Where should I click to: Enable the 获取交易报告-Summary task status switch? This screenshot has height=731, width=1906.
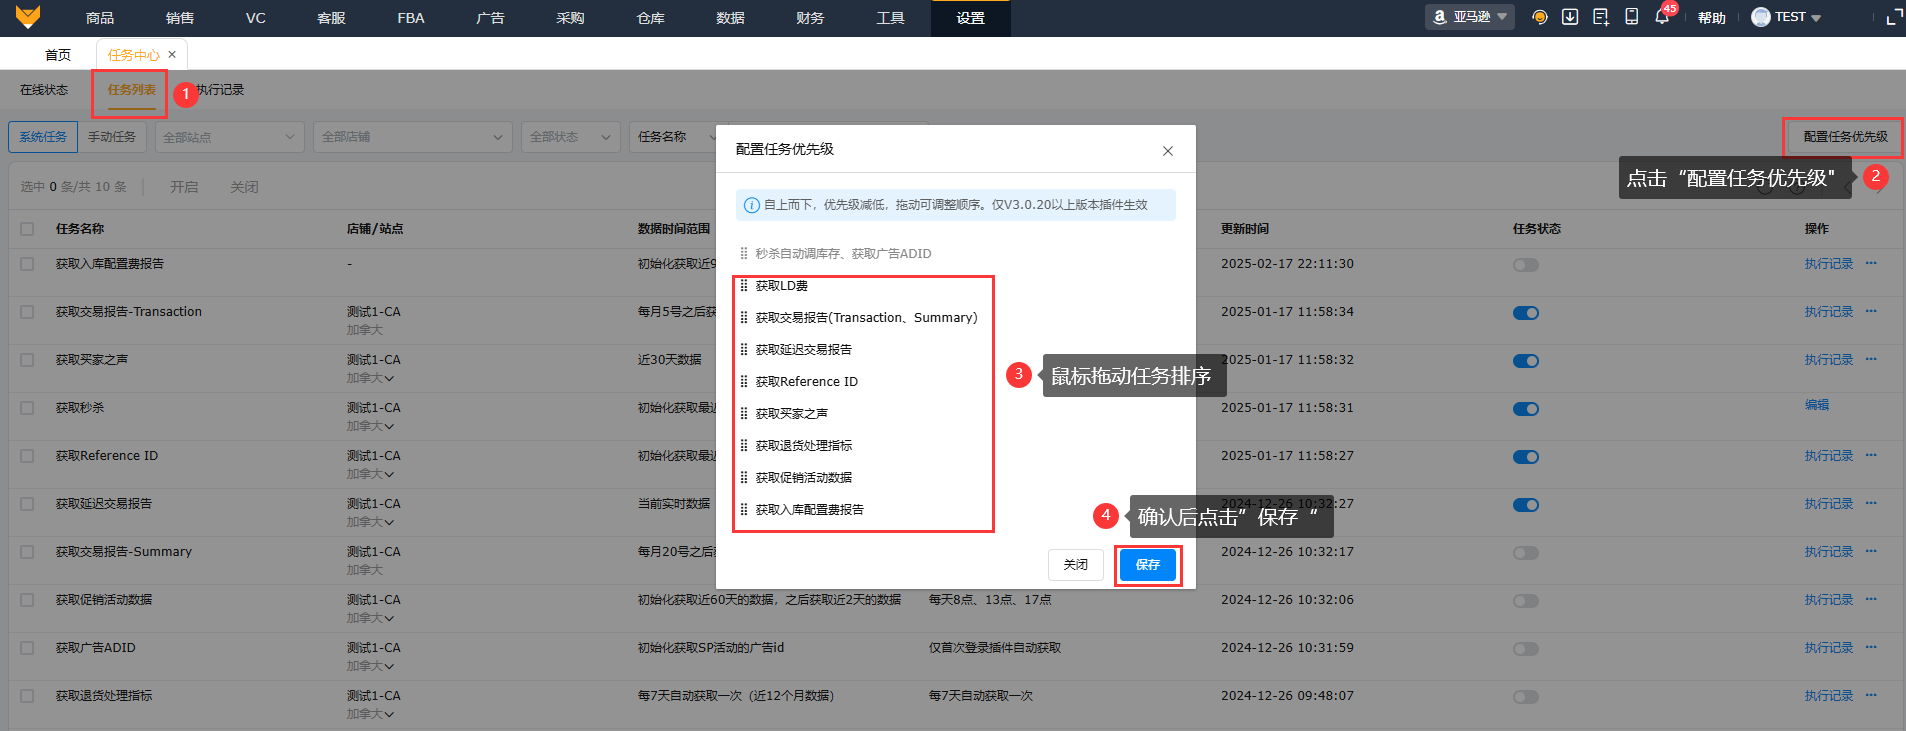click(1526, 553)
